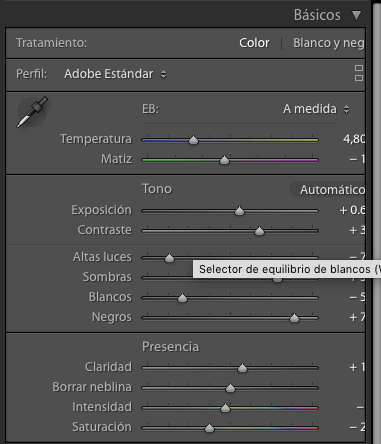
Task: Open the A medida white balance dropdown
Action: pyautogui.click(x=316, y=109)
